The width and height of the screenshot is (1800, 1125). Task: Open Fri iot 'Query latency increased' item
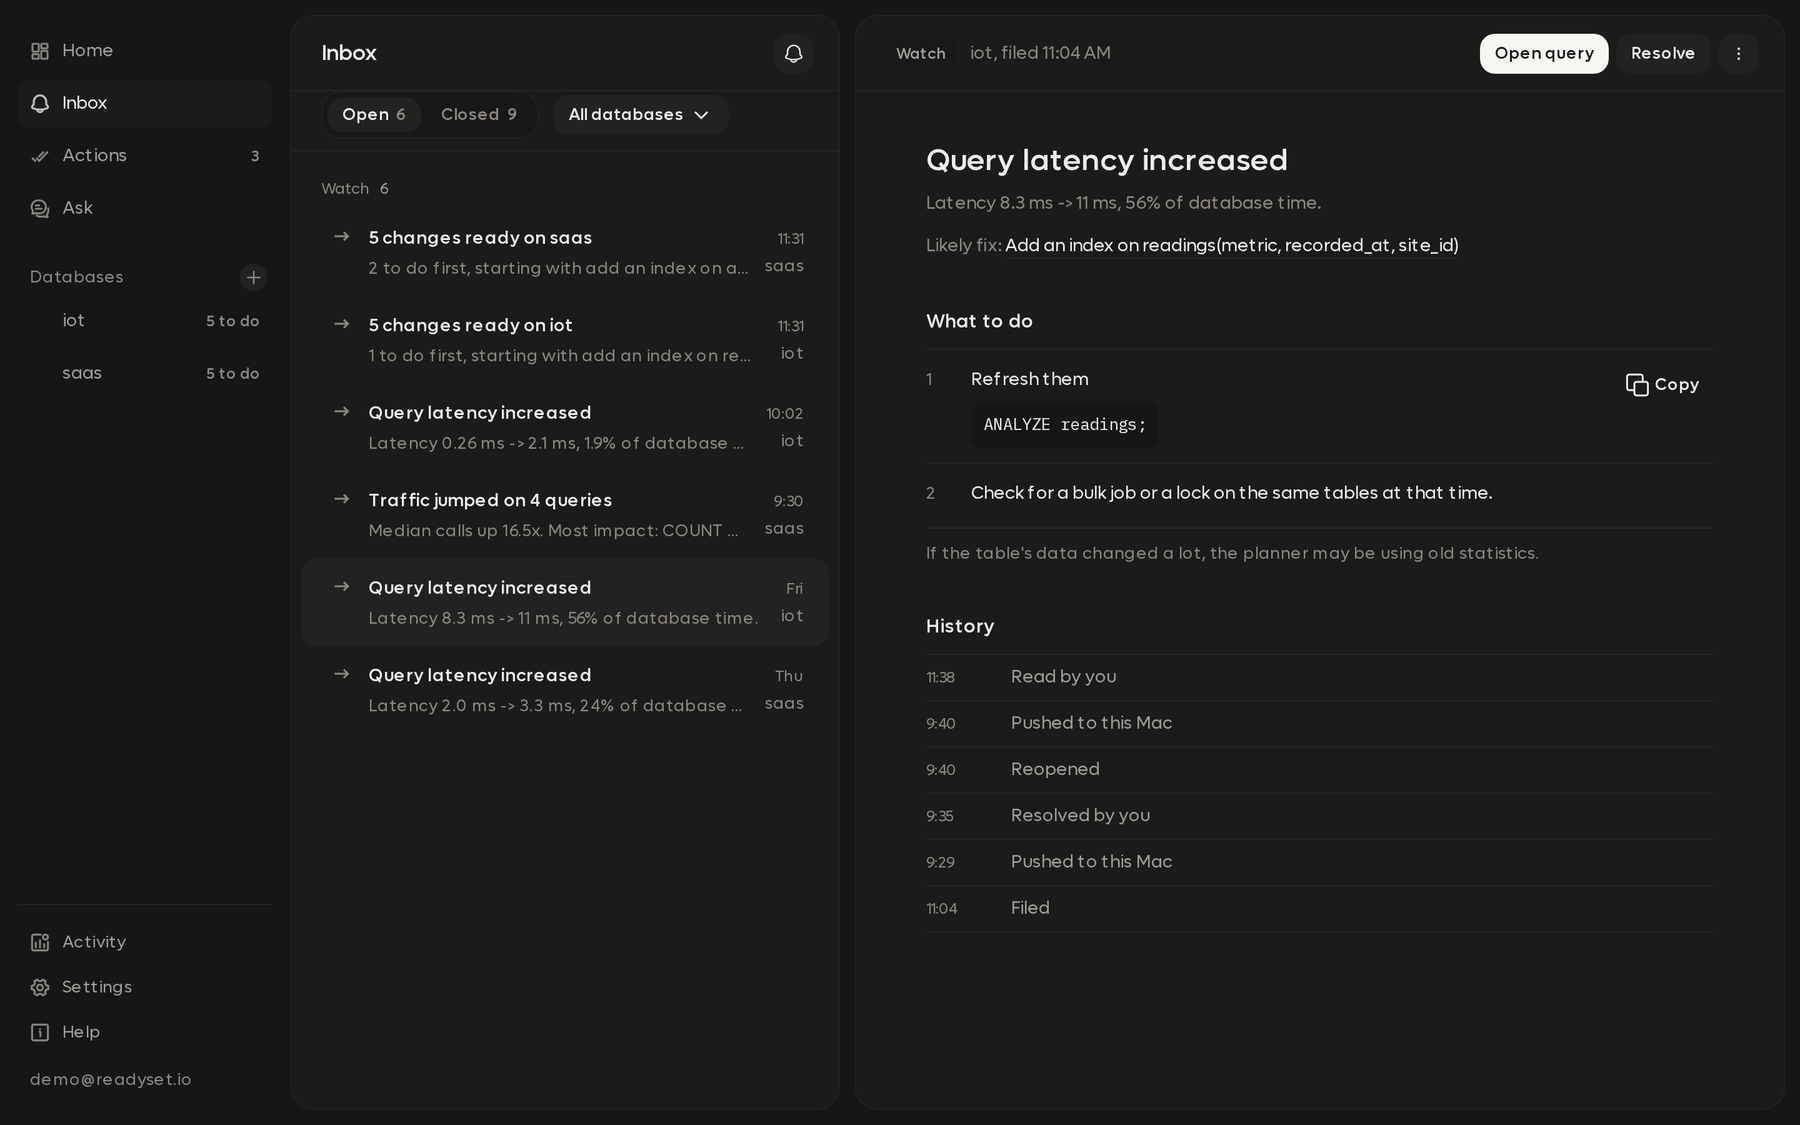(565, 602)
